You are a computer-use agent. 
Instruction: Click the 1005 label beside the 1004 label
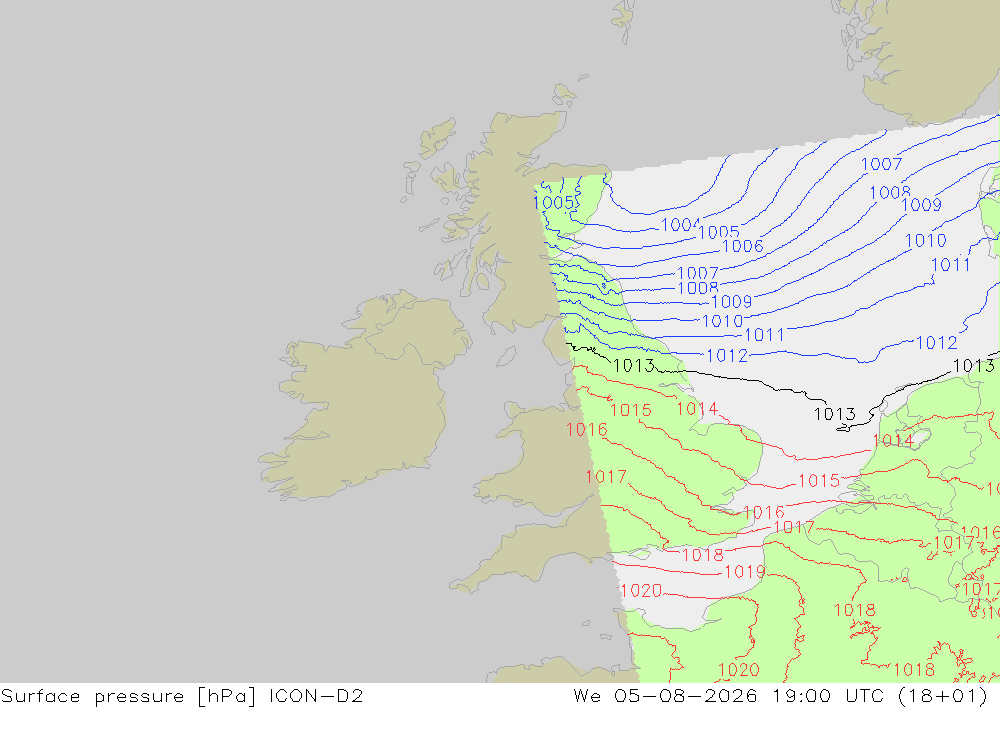pos(719,232)
